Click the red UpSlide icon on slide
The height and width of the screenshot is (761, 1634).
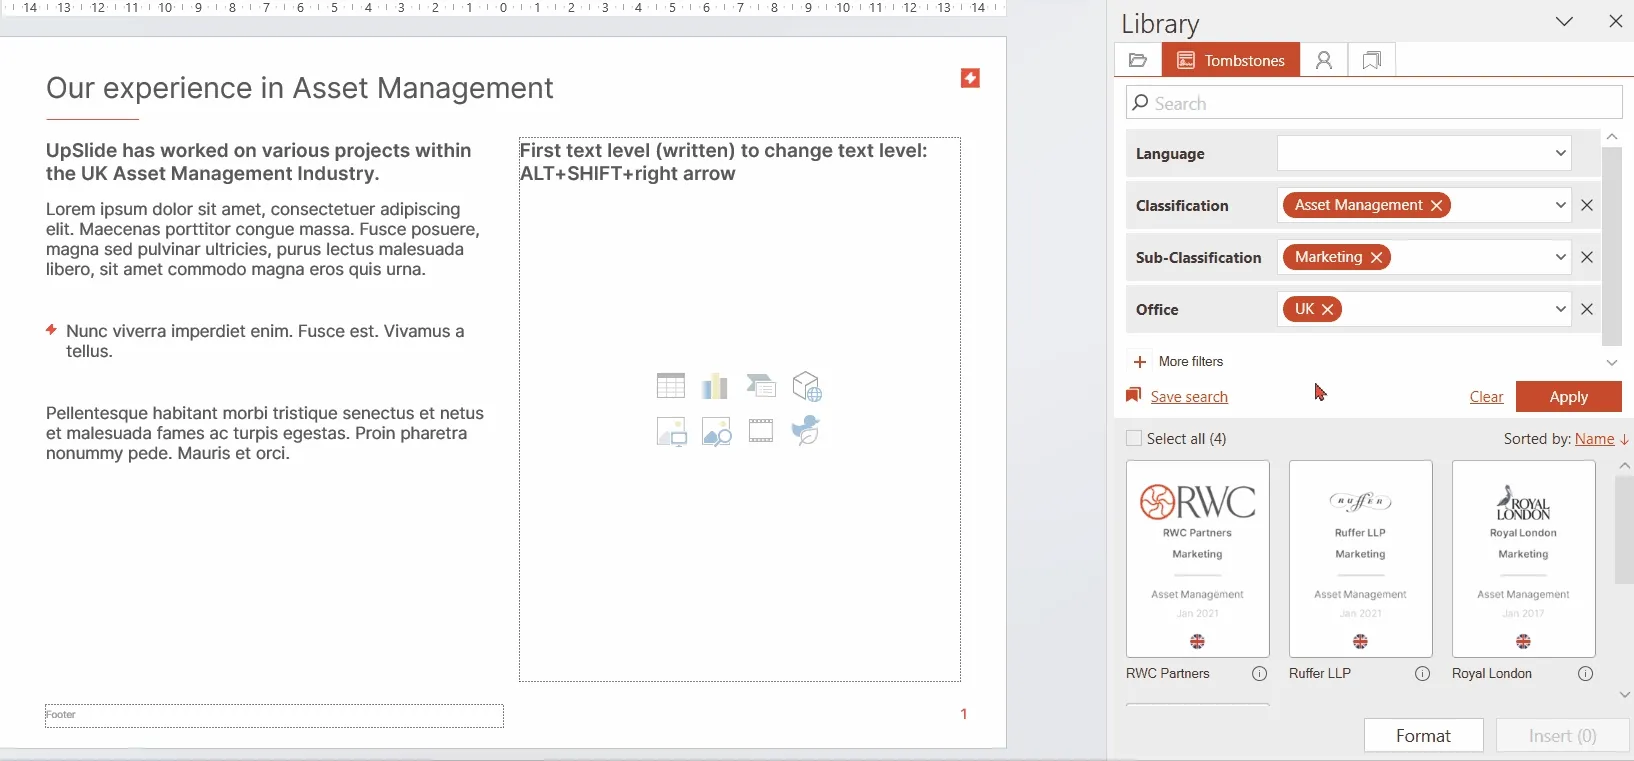(x=970, y=78)
